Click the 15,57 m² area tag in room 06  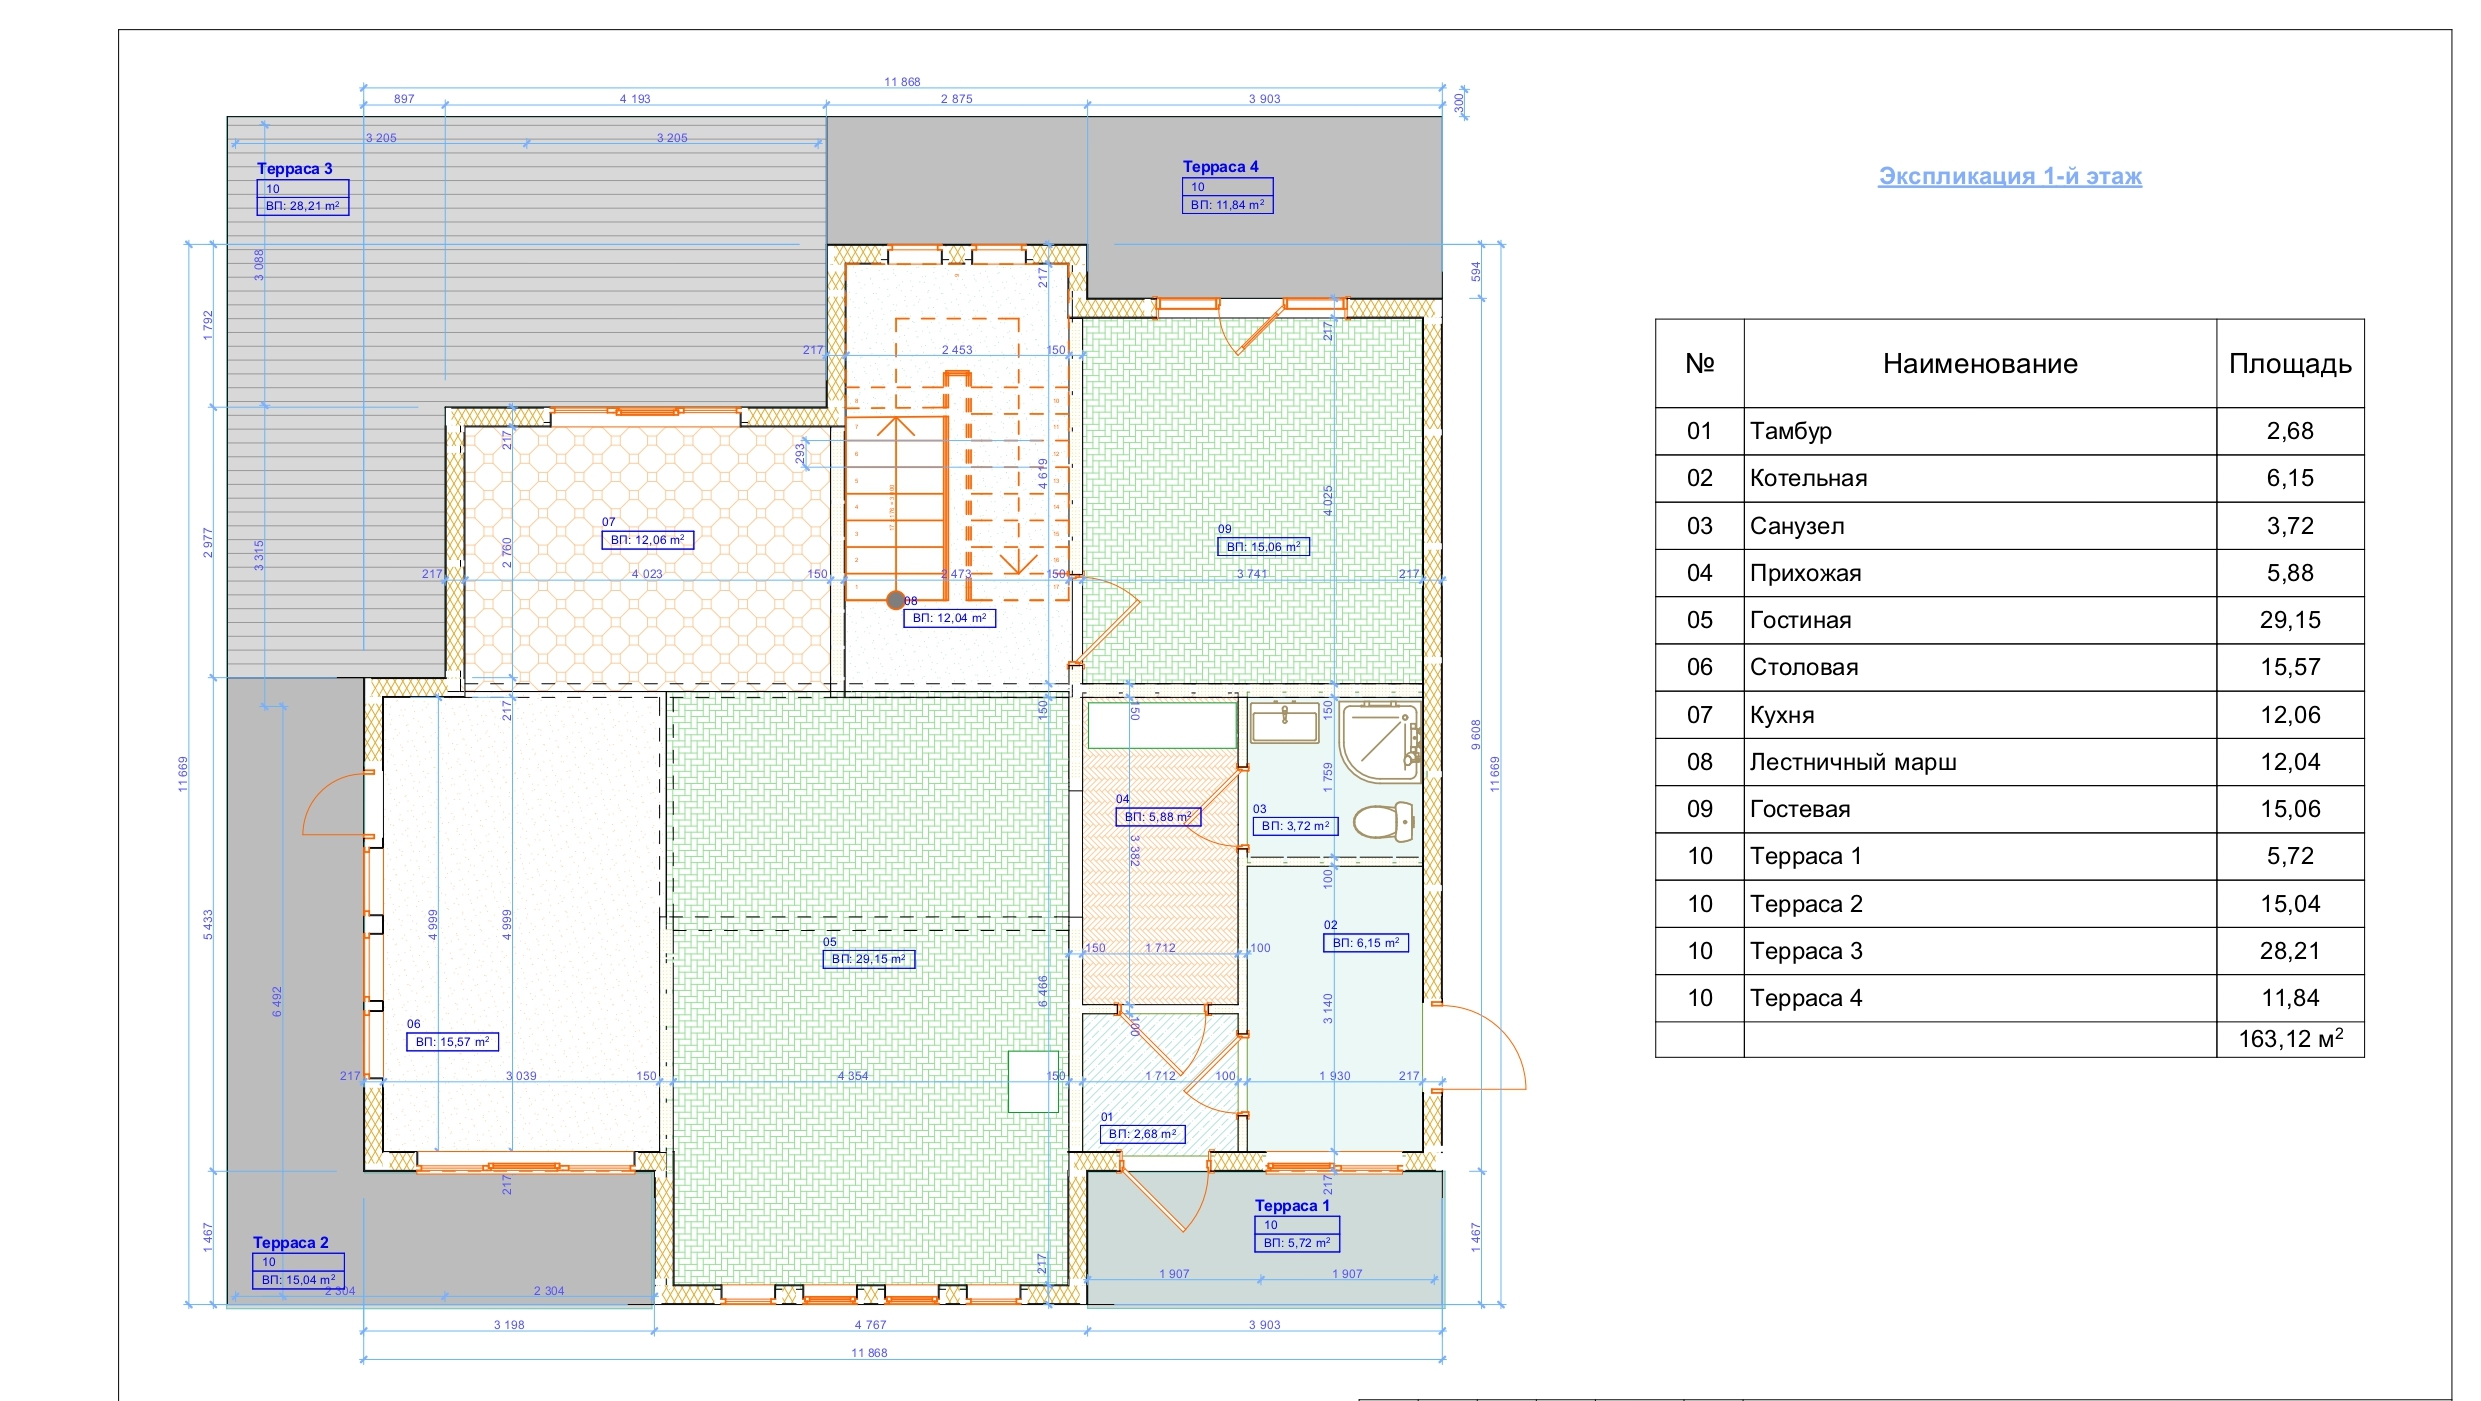tap(452, 1042)
